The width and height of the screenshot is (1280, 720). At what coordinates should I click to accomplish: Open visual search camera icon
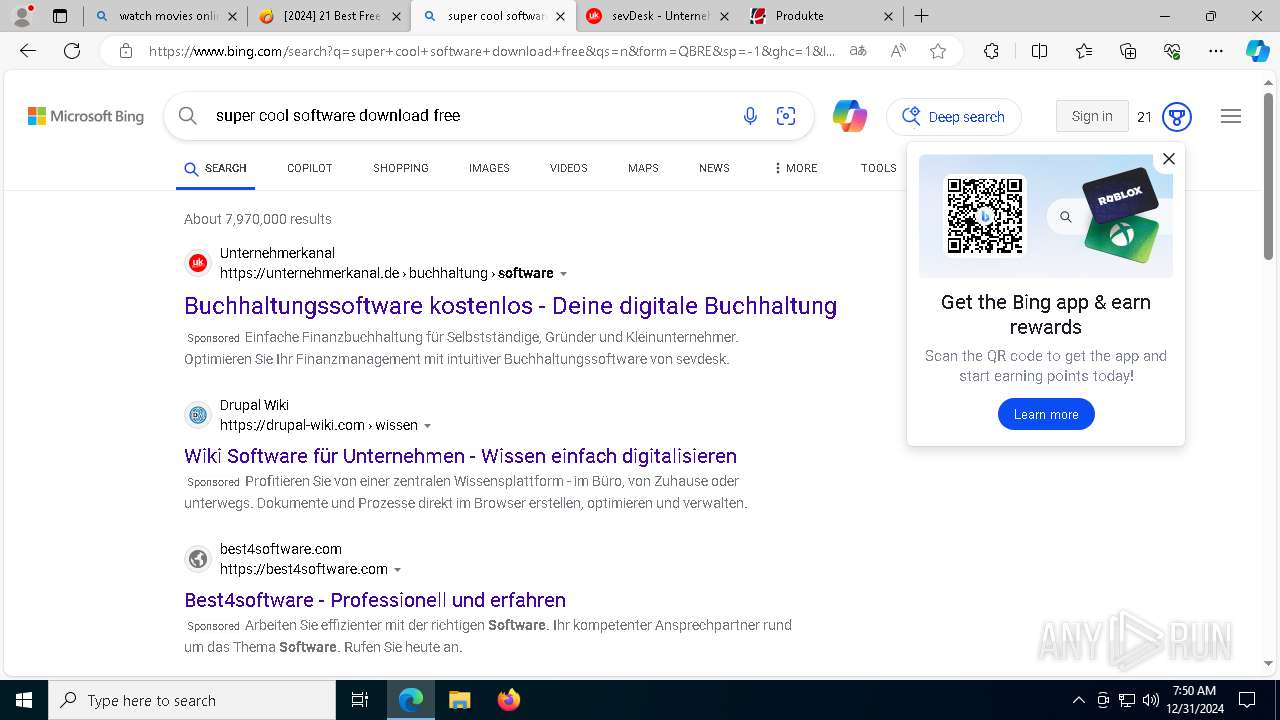pos(786,116)
